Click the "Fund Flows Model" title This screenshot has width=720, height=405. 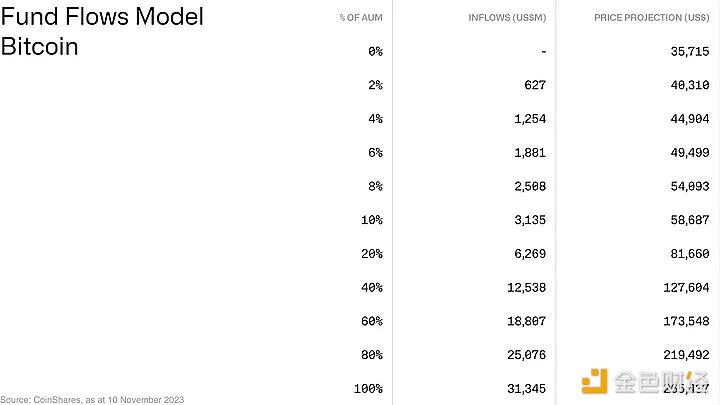pos(102,17)
